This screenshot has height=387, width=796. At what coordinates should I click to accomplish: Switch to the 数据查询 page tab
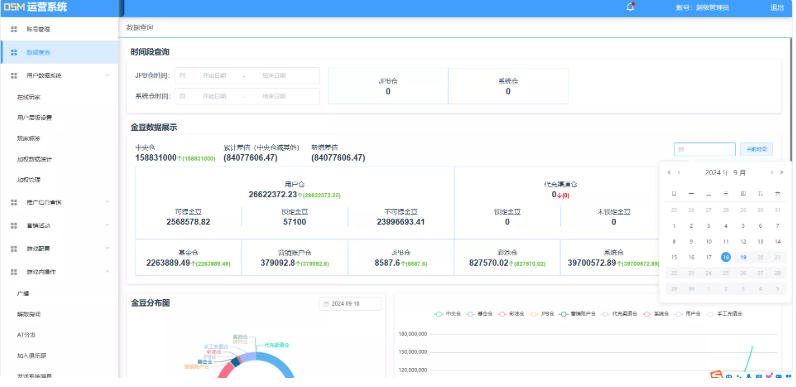(x=140, y=27)
